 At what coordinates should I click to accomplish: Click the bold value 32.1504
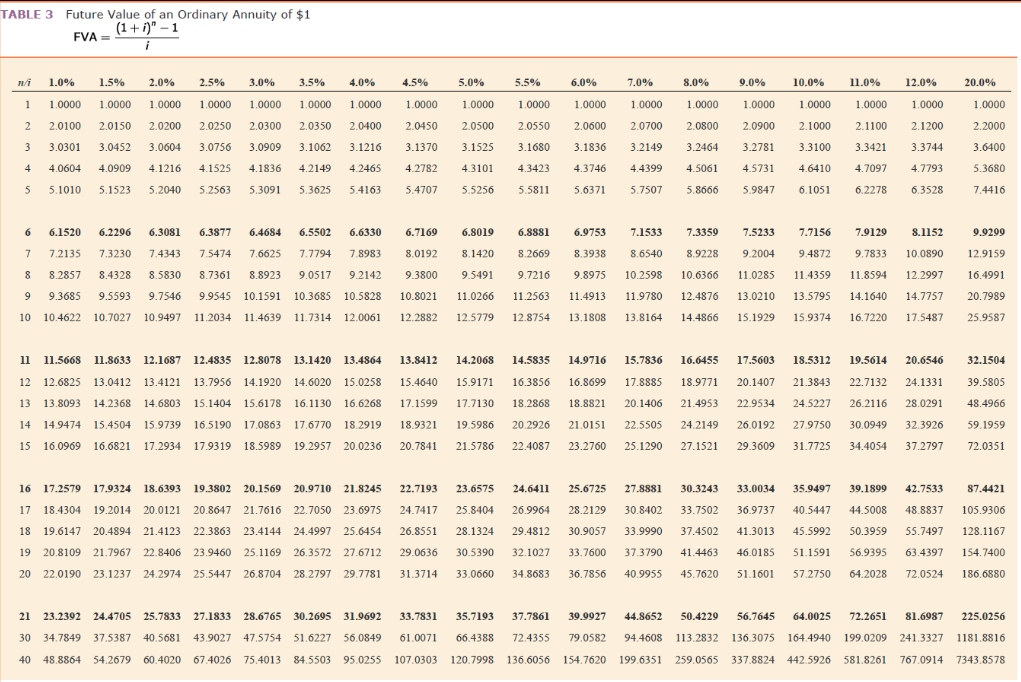pyautogui.click(x=986, y=360)
